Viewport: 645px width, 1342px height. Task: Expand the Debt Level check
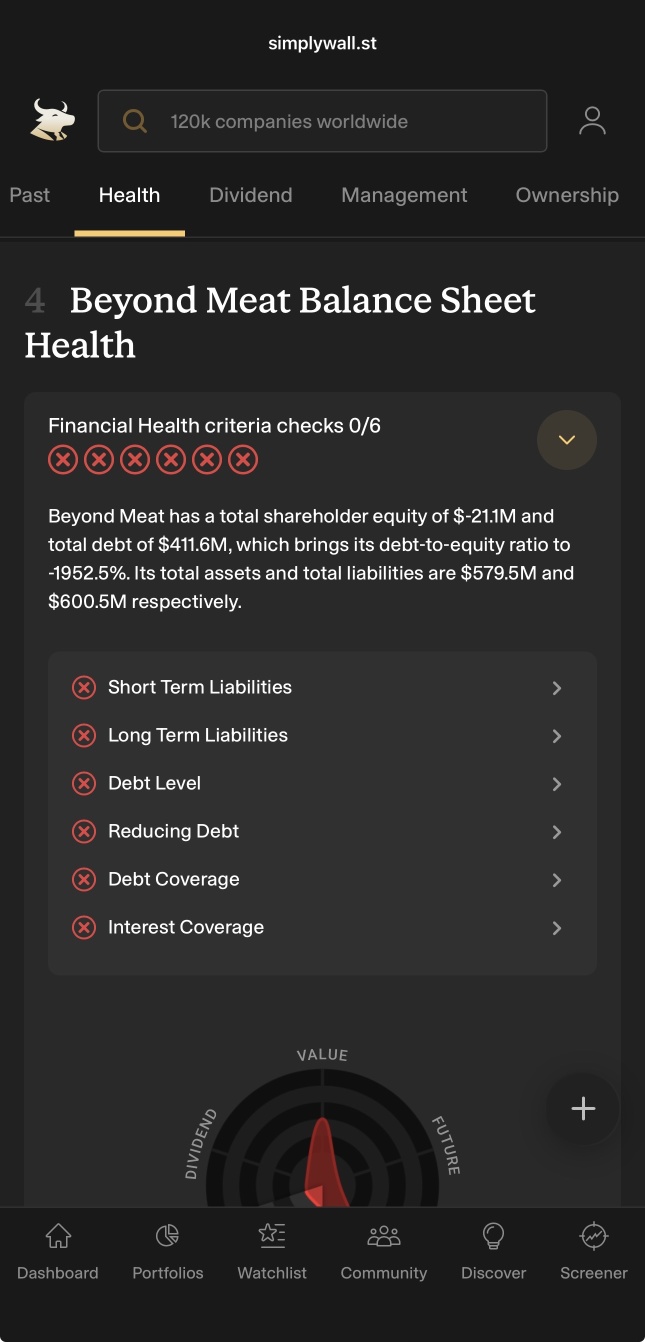[322, 783]
